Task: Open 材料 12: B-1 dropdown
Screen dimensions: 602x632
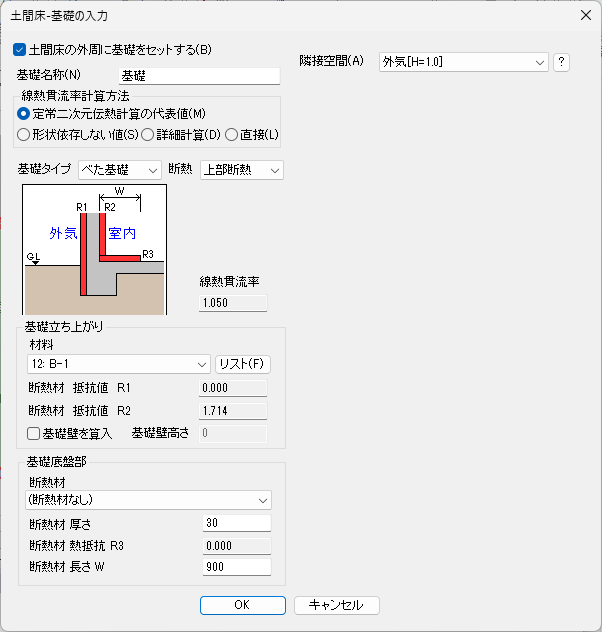Action: [119, 364]
